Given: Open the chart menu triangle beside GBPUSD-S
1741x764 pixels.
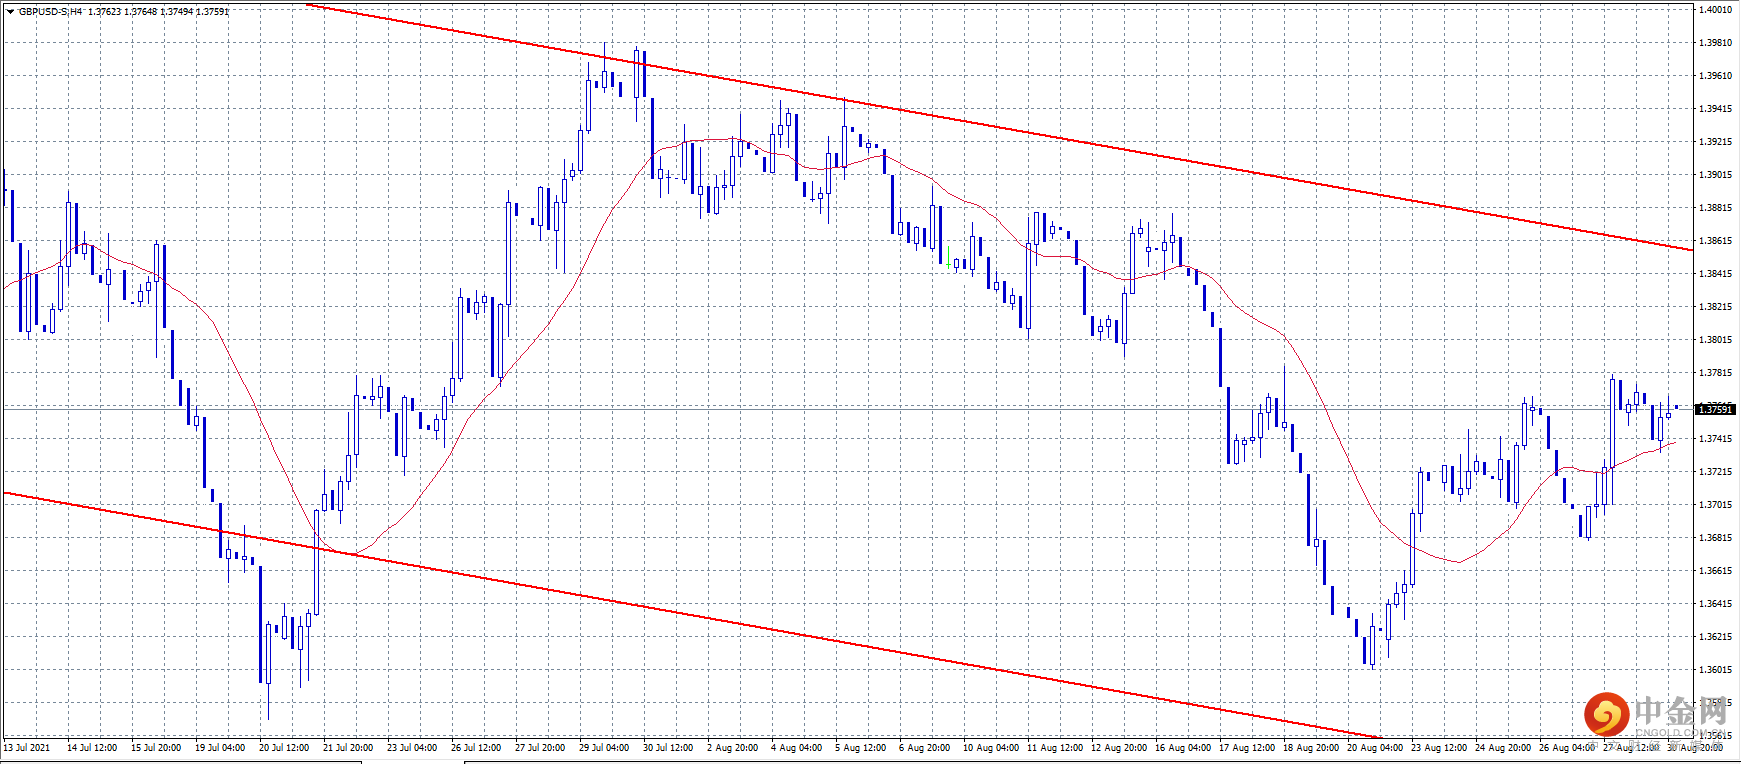Looking at the screenshot, I should pyautogui.click(x=10, y=12).
